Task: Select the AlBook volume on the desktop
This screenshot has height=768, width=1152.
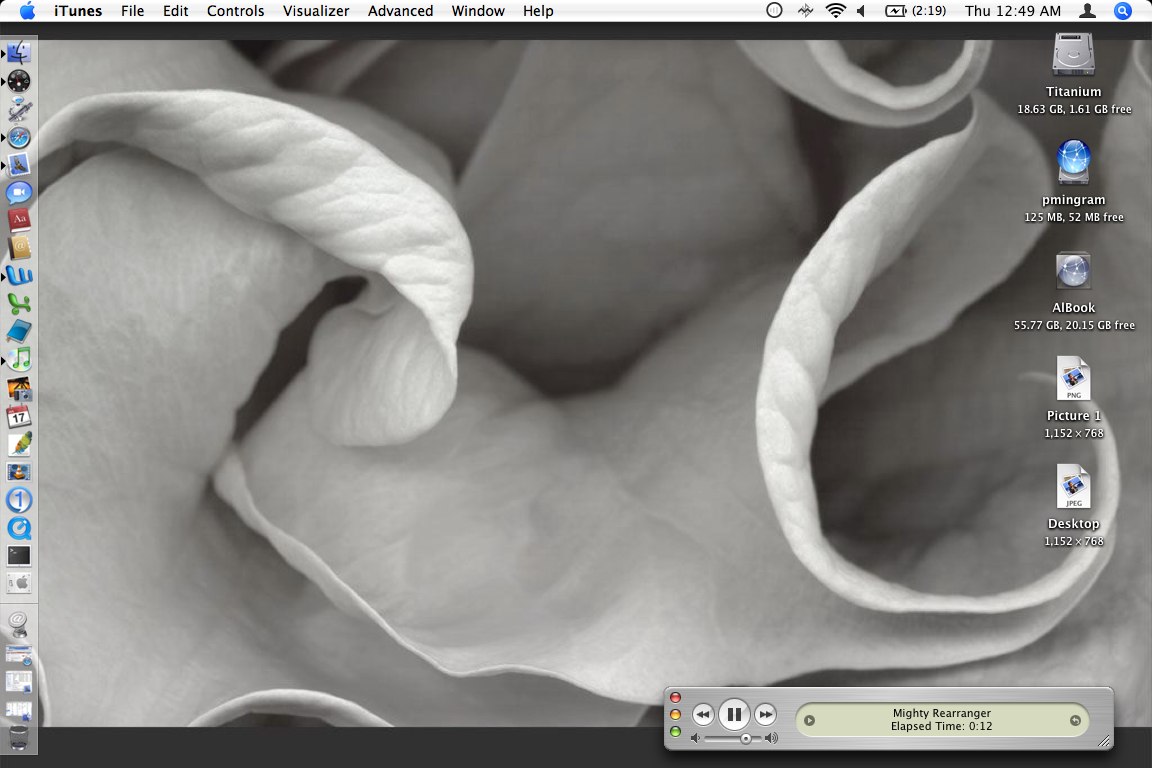Action: coord(1073,271)
